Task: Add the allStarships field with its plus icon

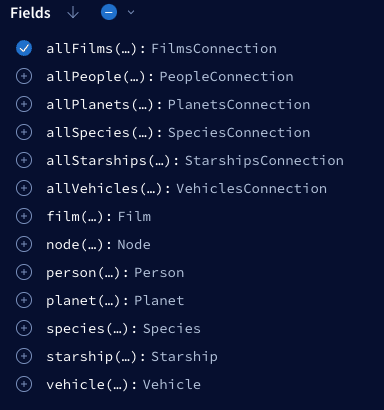Action: click(24, 160)
